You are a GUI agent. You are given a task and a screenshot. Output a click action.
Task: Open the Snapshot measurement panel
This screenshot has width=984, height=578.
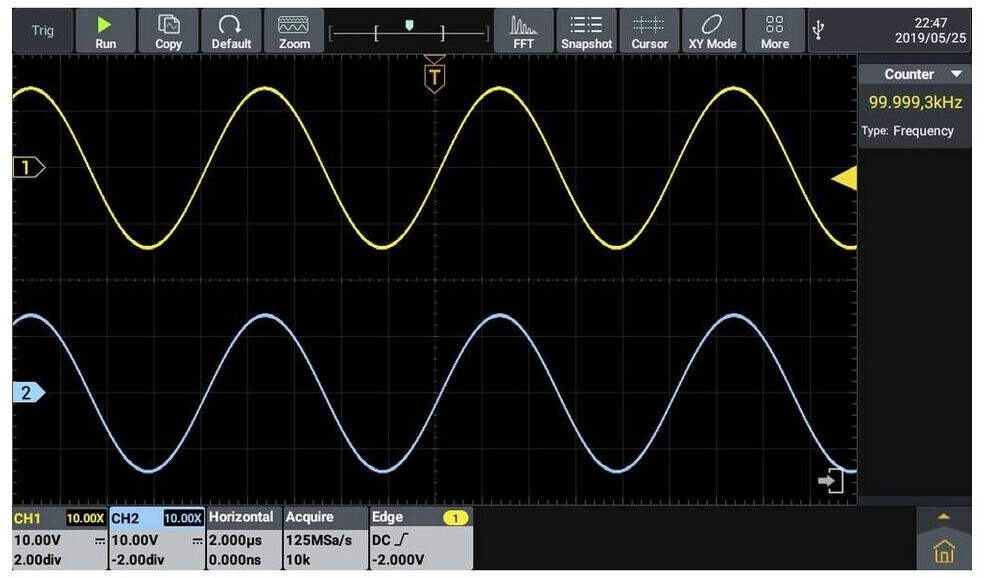click(x=586, y=31)
